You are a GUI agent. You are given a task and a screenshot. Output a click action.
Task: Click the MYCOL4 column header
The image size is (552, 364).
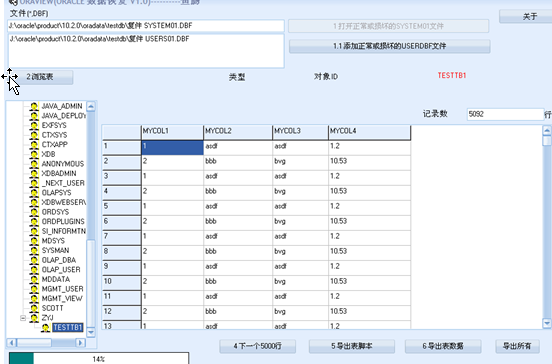point(369,131)
